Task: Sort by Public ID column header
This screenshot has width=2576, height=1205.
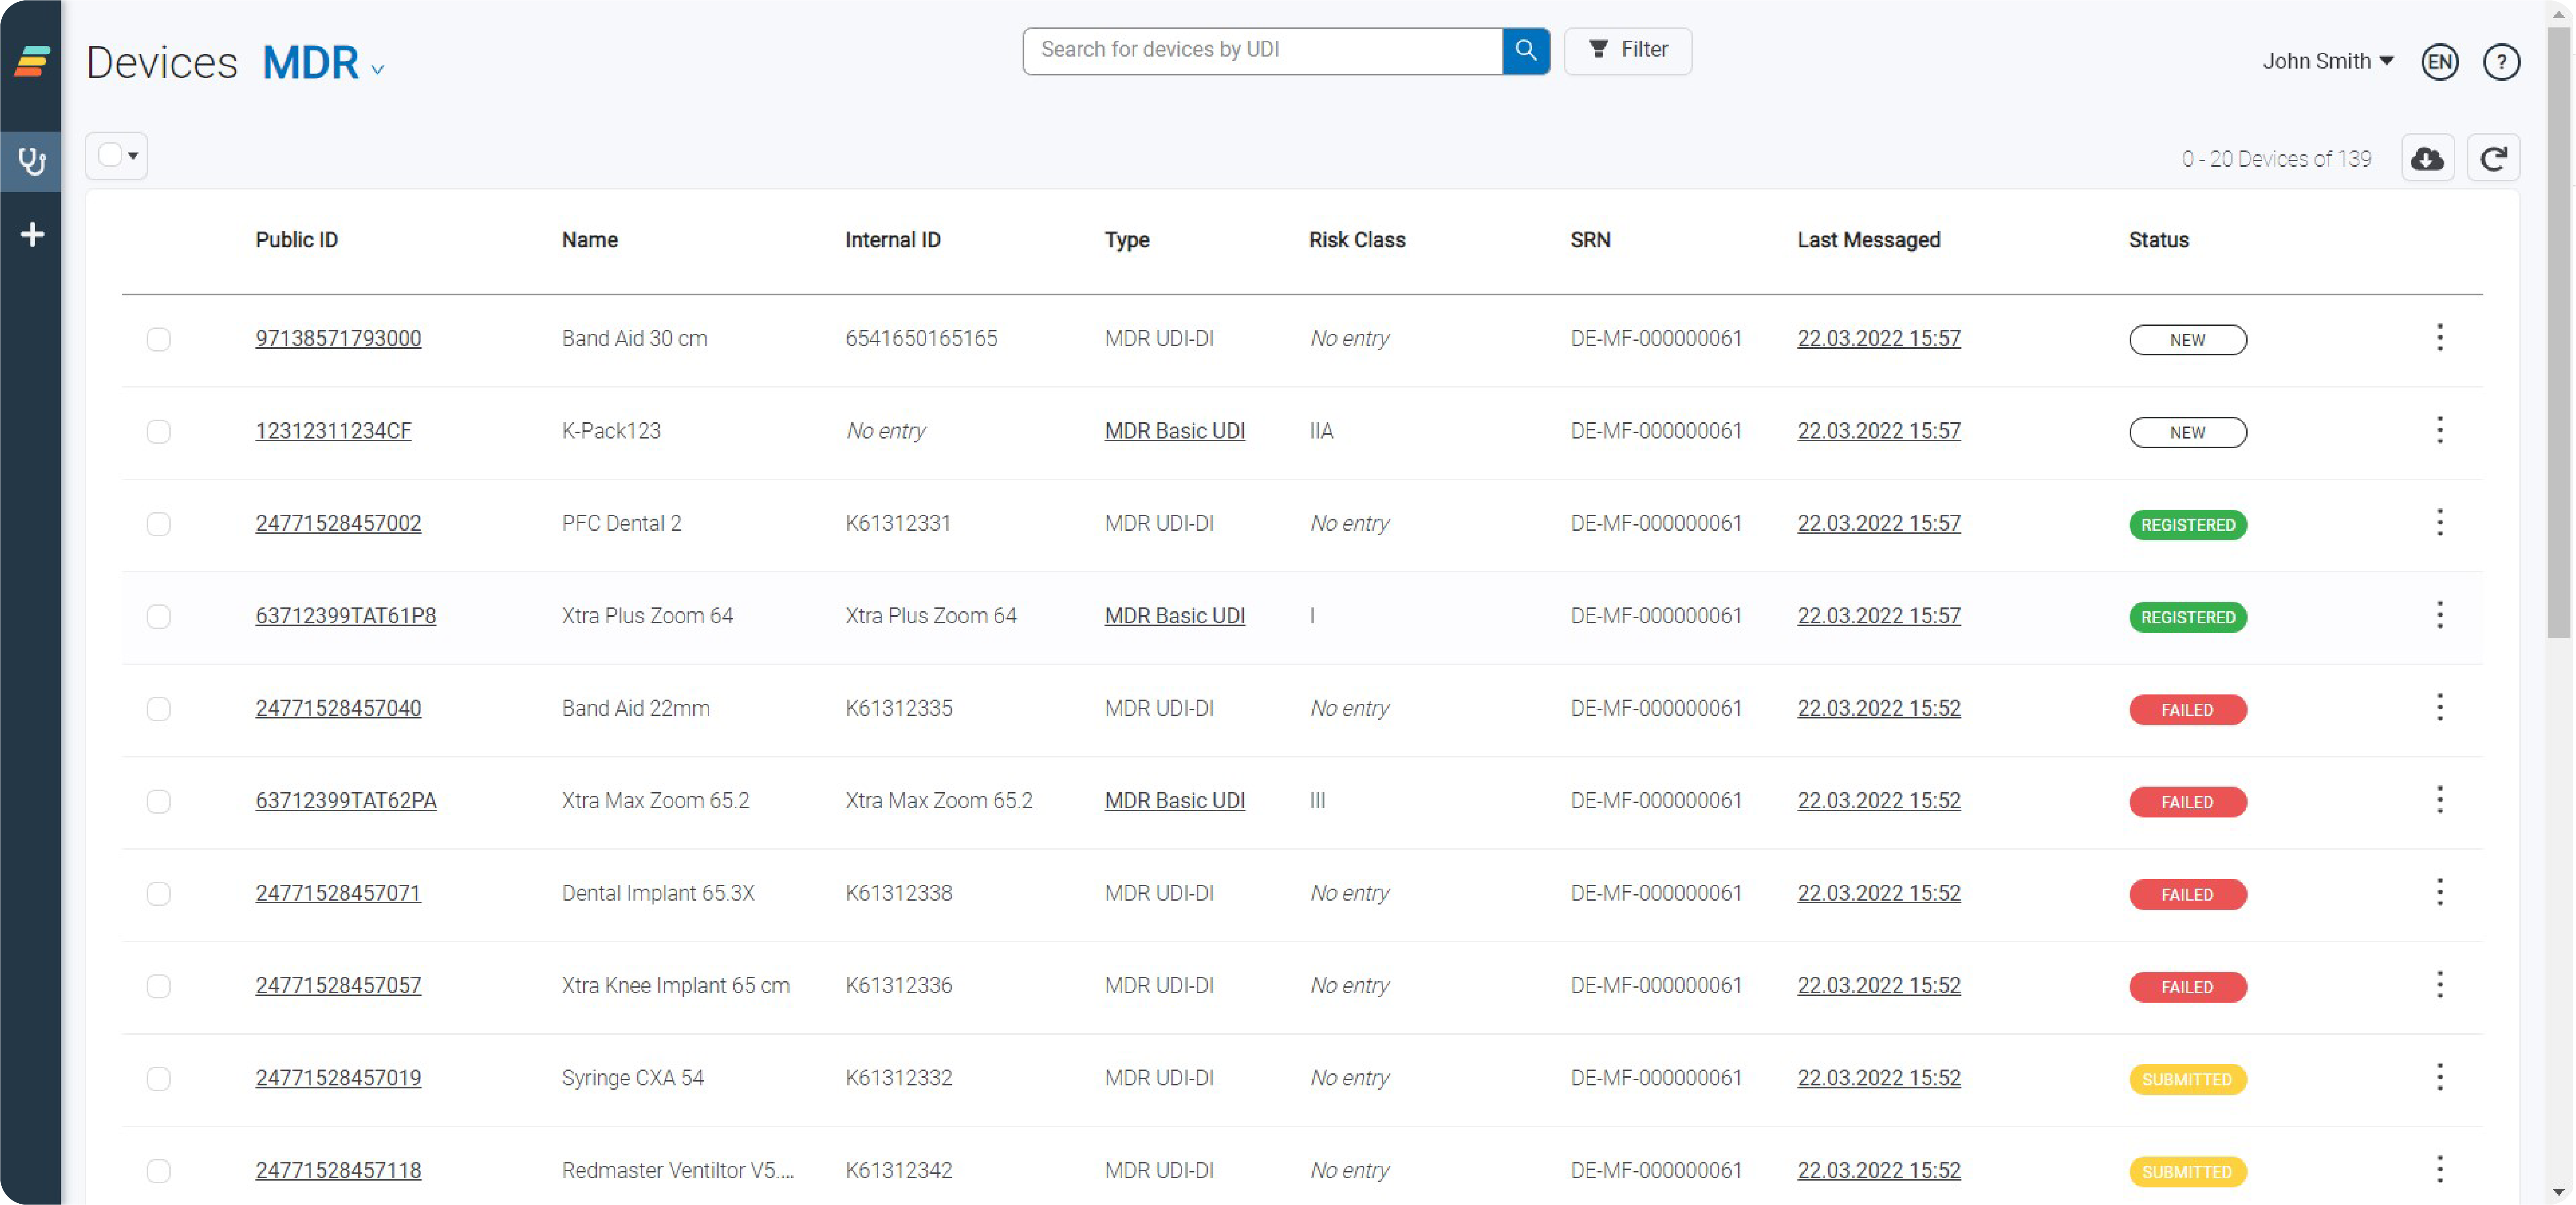Action: point(297,240)
